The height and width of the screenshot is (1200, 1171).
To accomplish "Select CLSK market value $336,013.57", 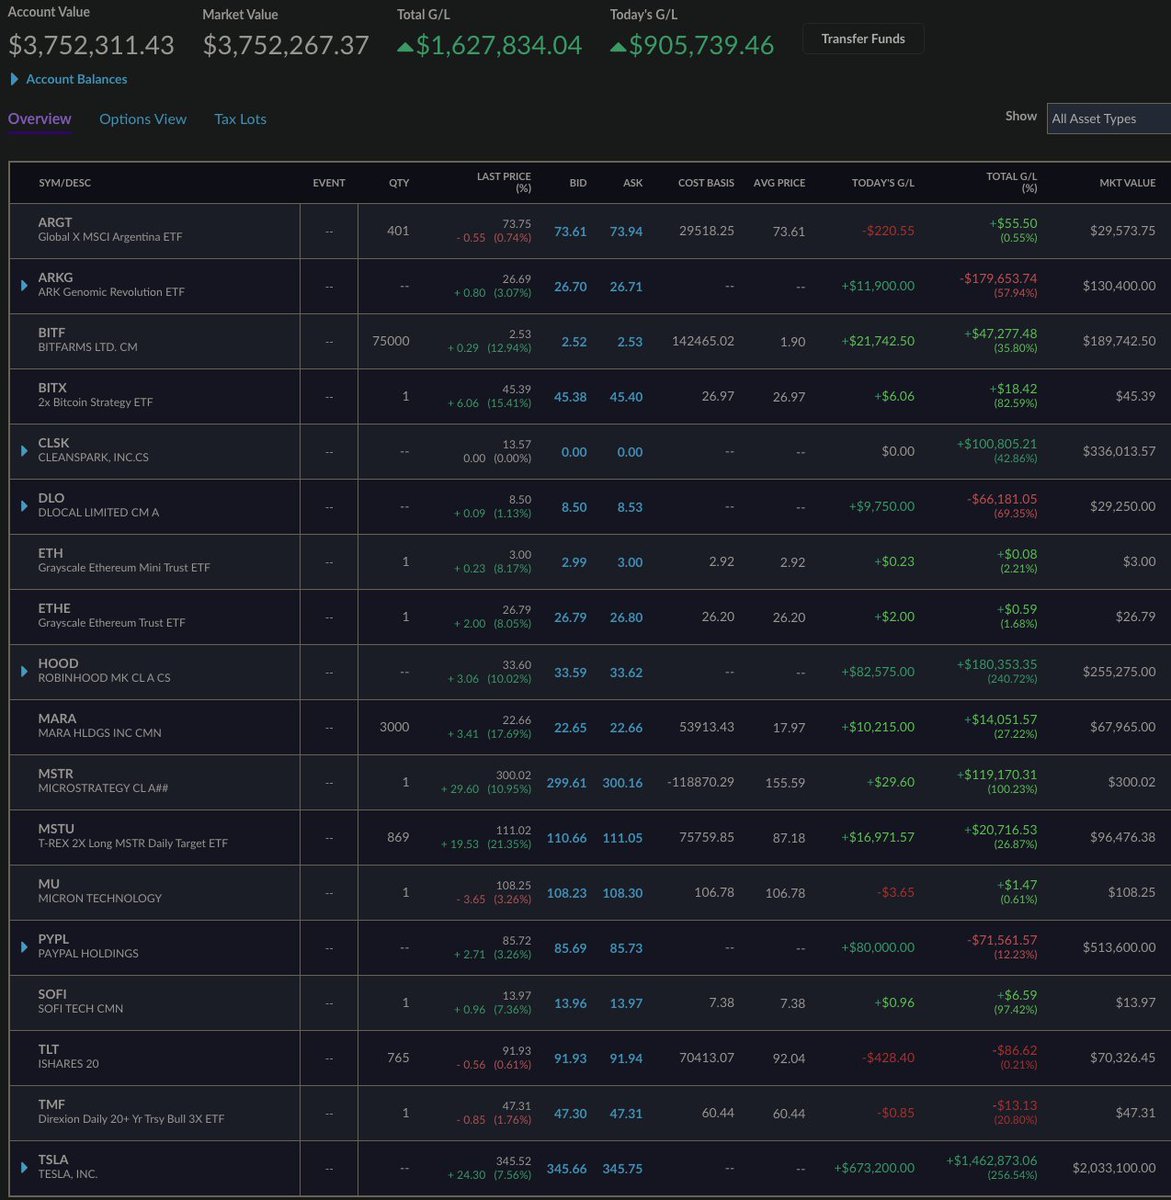I will [x=1119, y=451].
